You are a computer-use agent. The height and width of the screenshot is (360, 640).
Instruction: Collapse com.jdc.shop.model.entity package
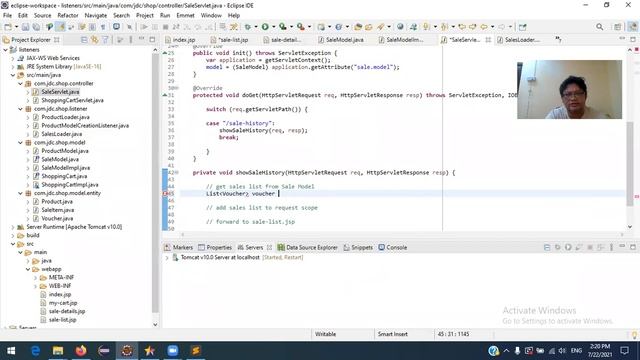click(20, 193)
